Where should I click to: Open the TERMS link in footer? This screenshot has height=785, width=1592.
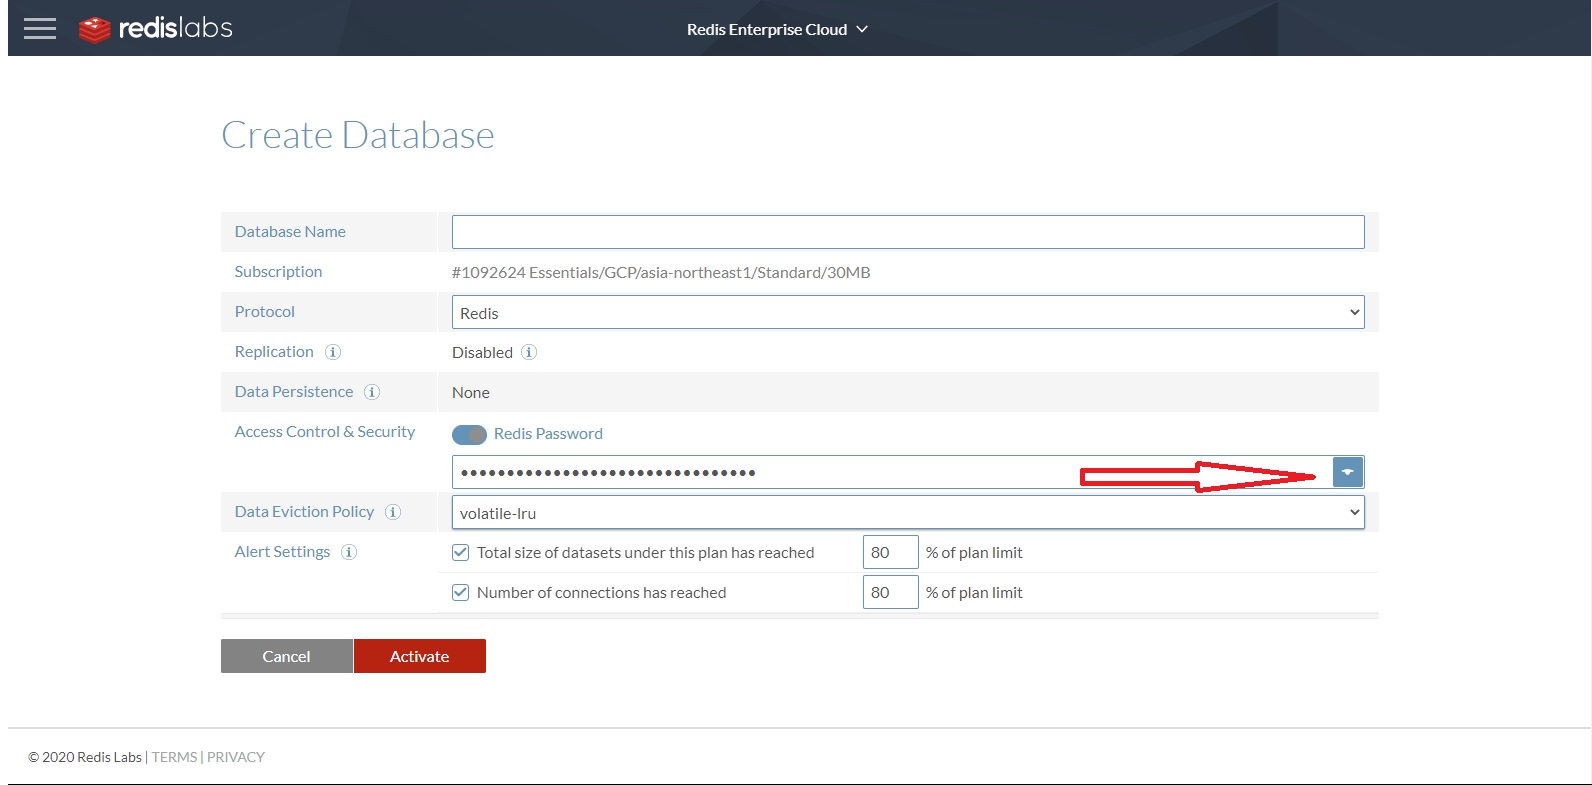(x=174, y=757)
